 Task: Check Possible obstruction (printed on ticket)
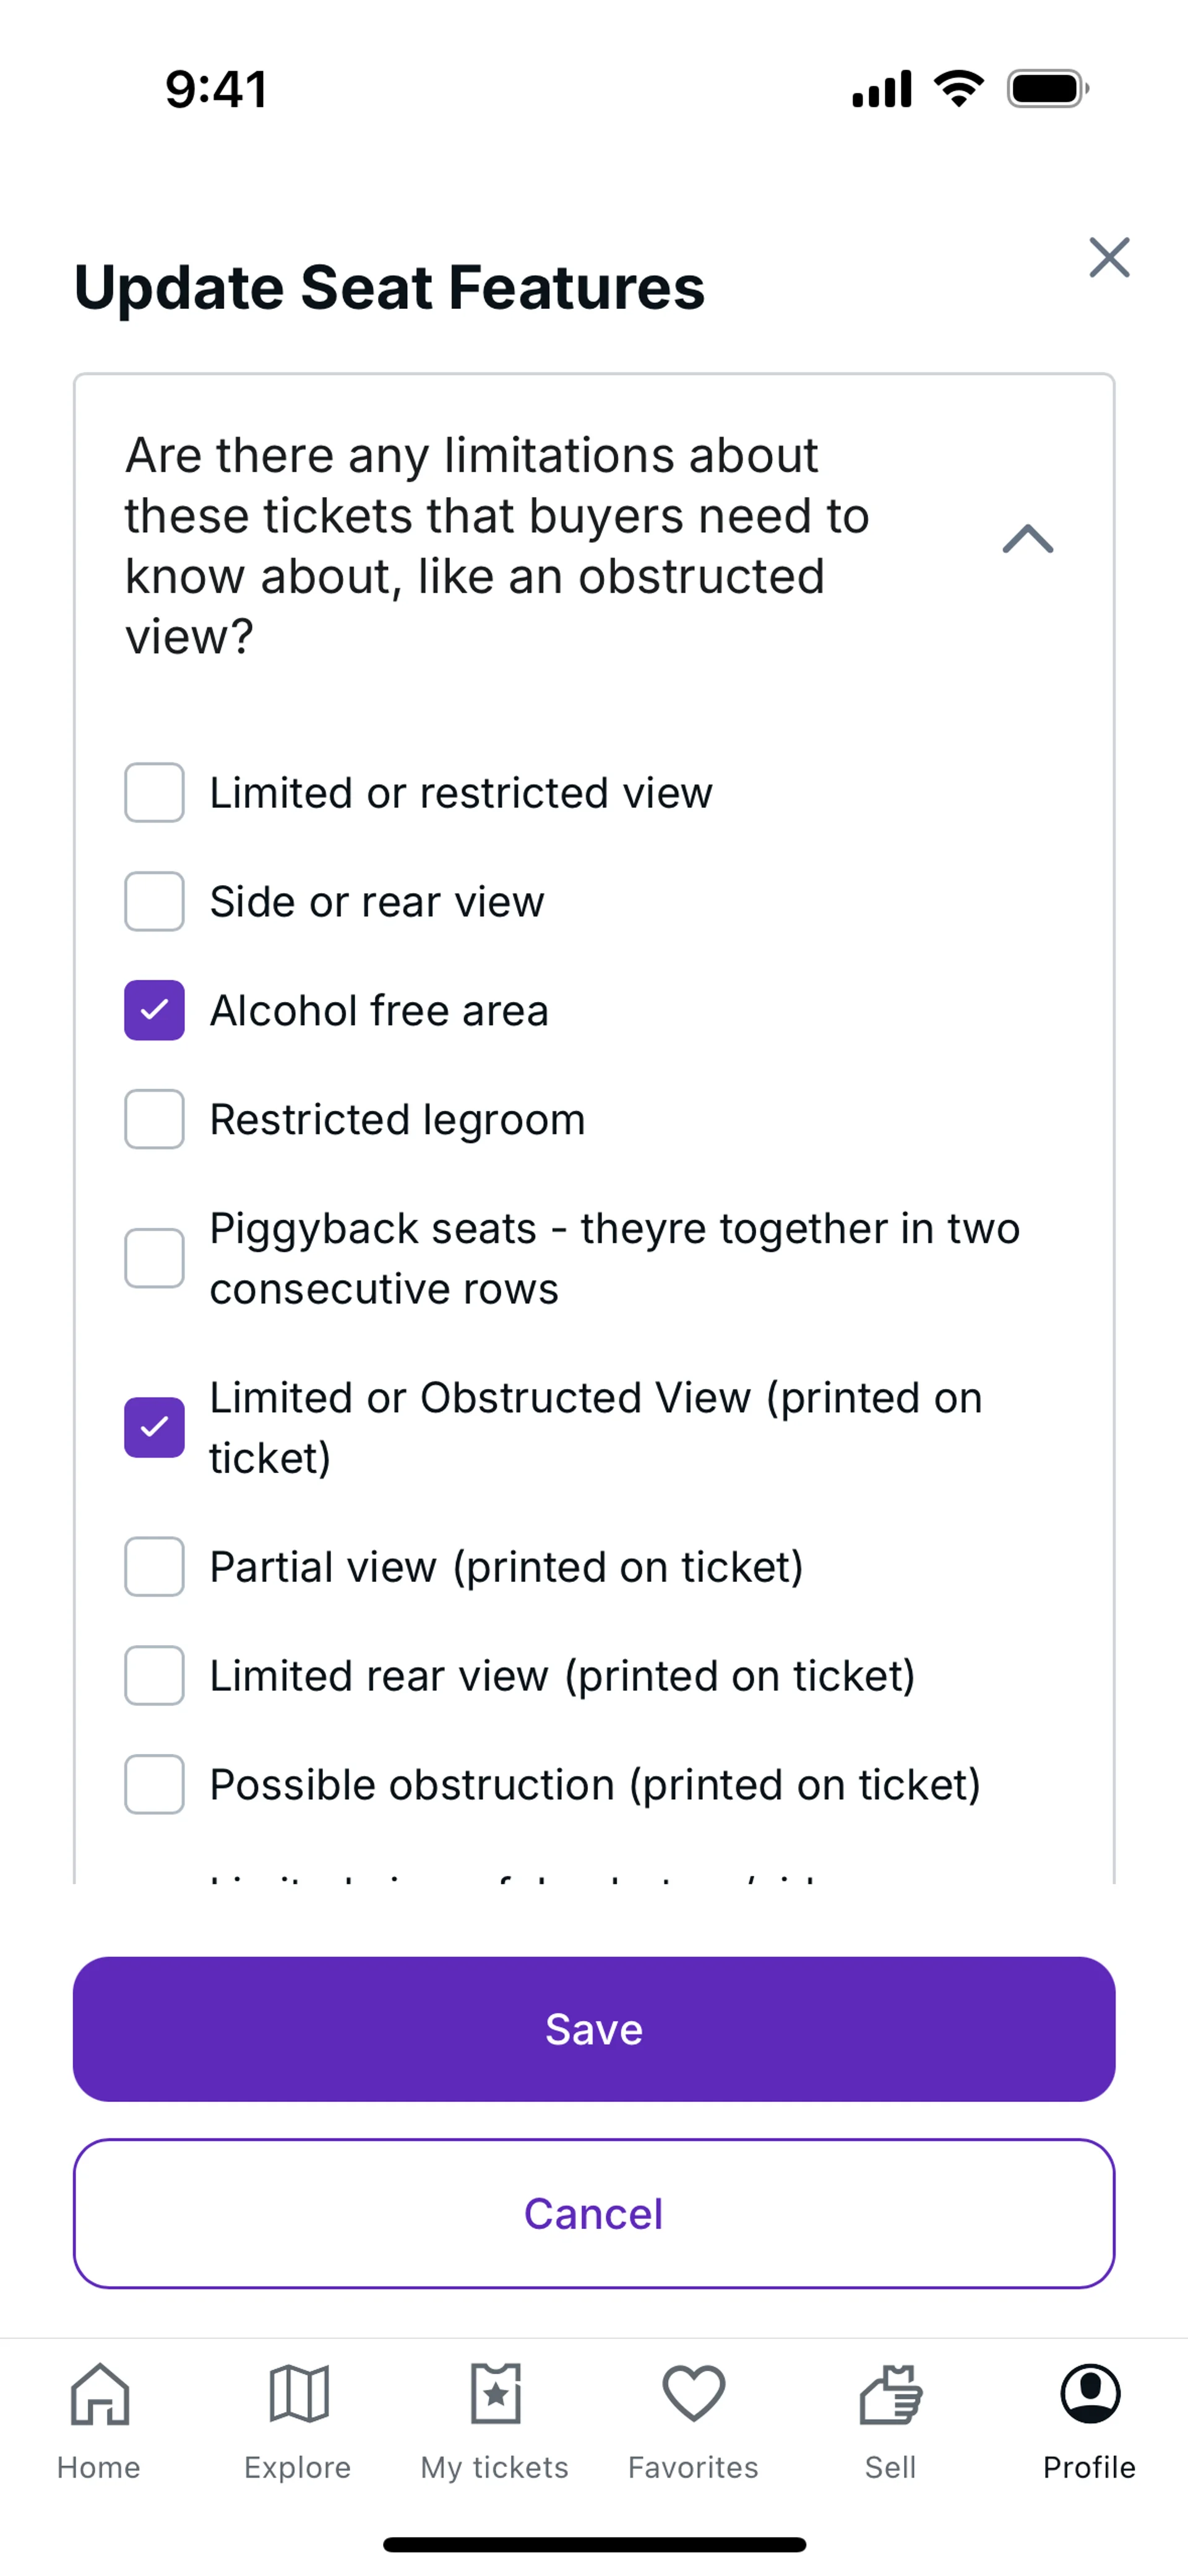coord(154,1785)
